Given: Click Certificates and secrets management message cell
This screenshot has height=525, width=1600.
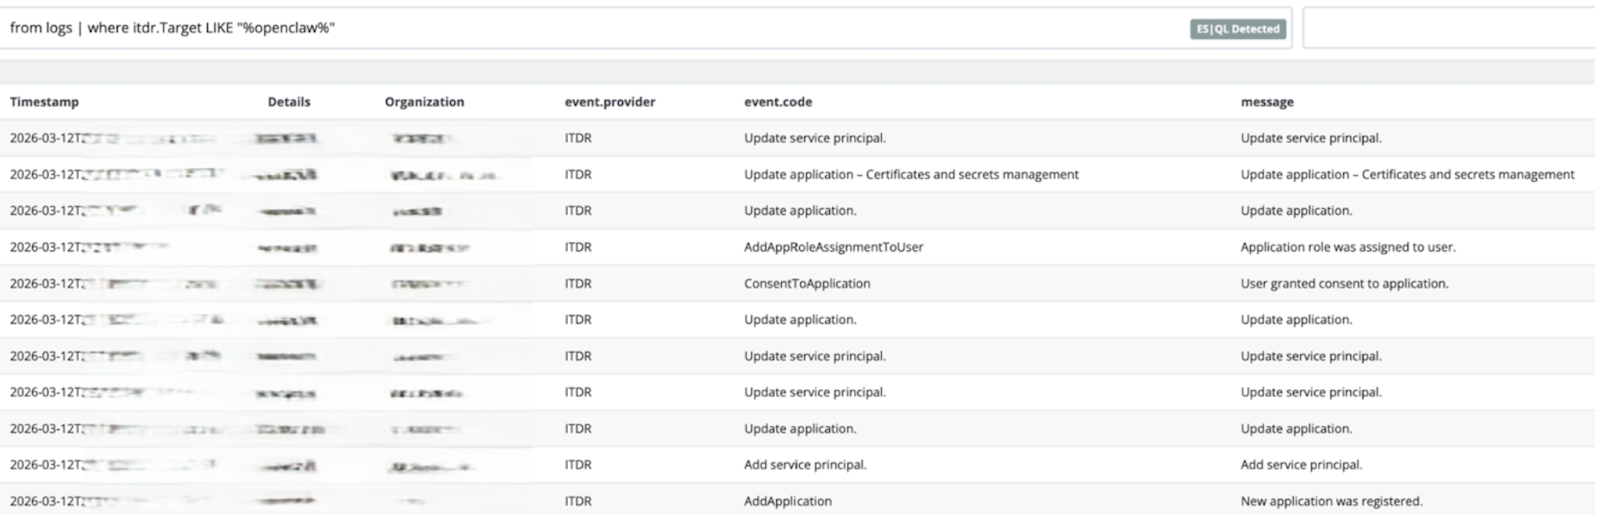Looking at the screenshot, I should [x=1407, y=175].
